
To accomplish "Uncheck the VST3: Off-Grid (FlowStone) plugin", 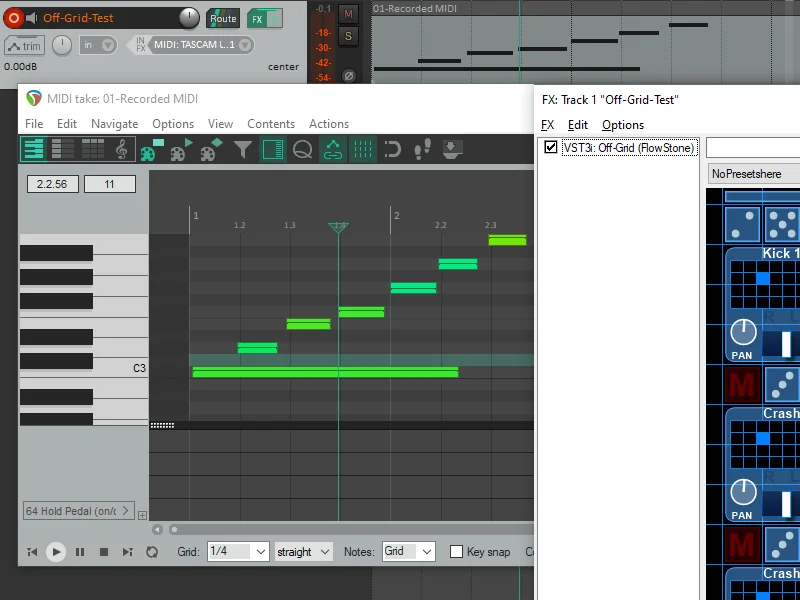I will 550,147.
